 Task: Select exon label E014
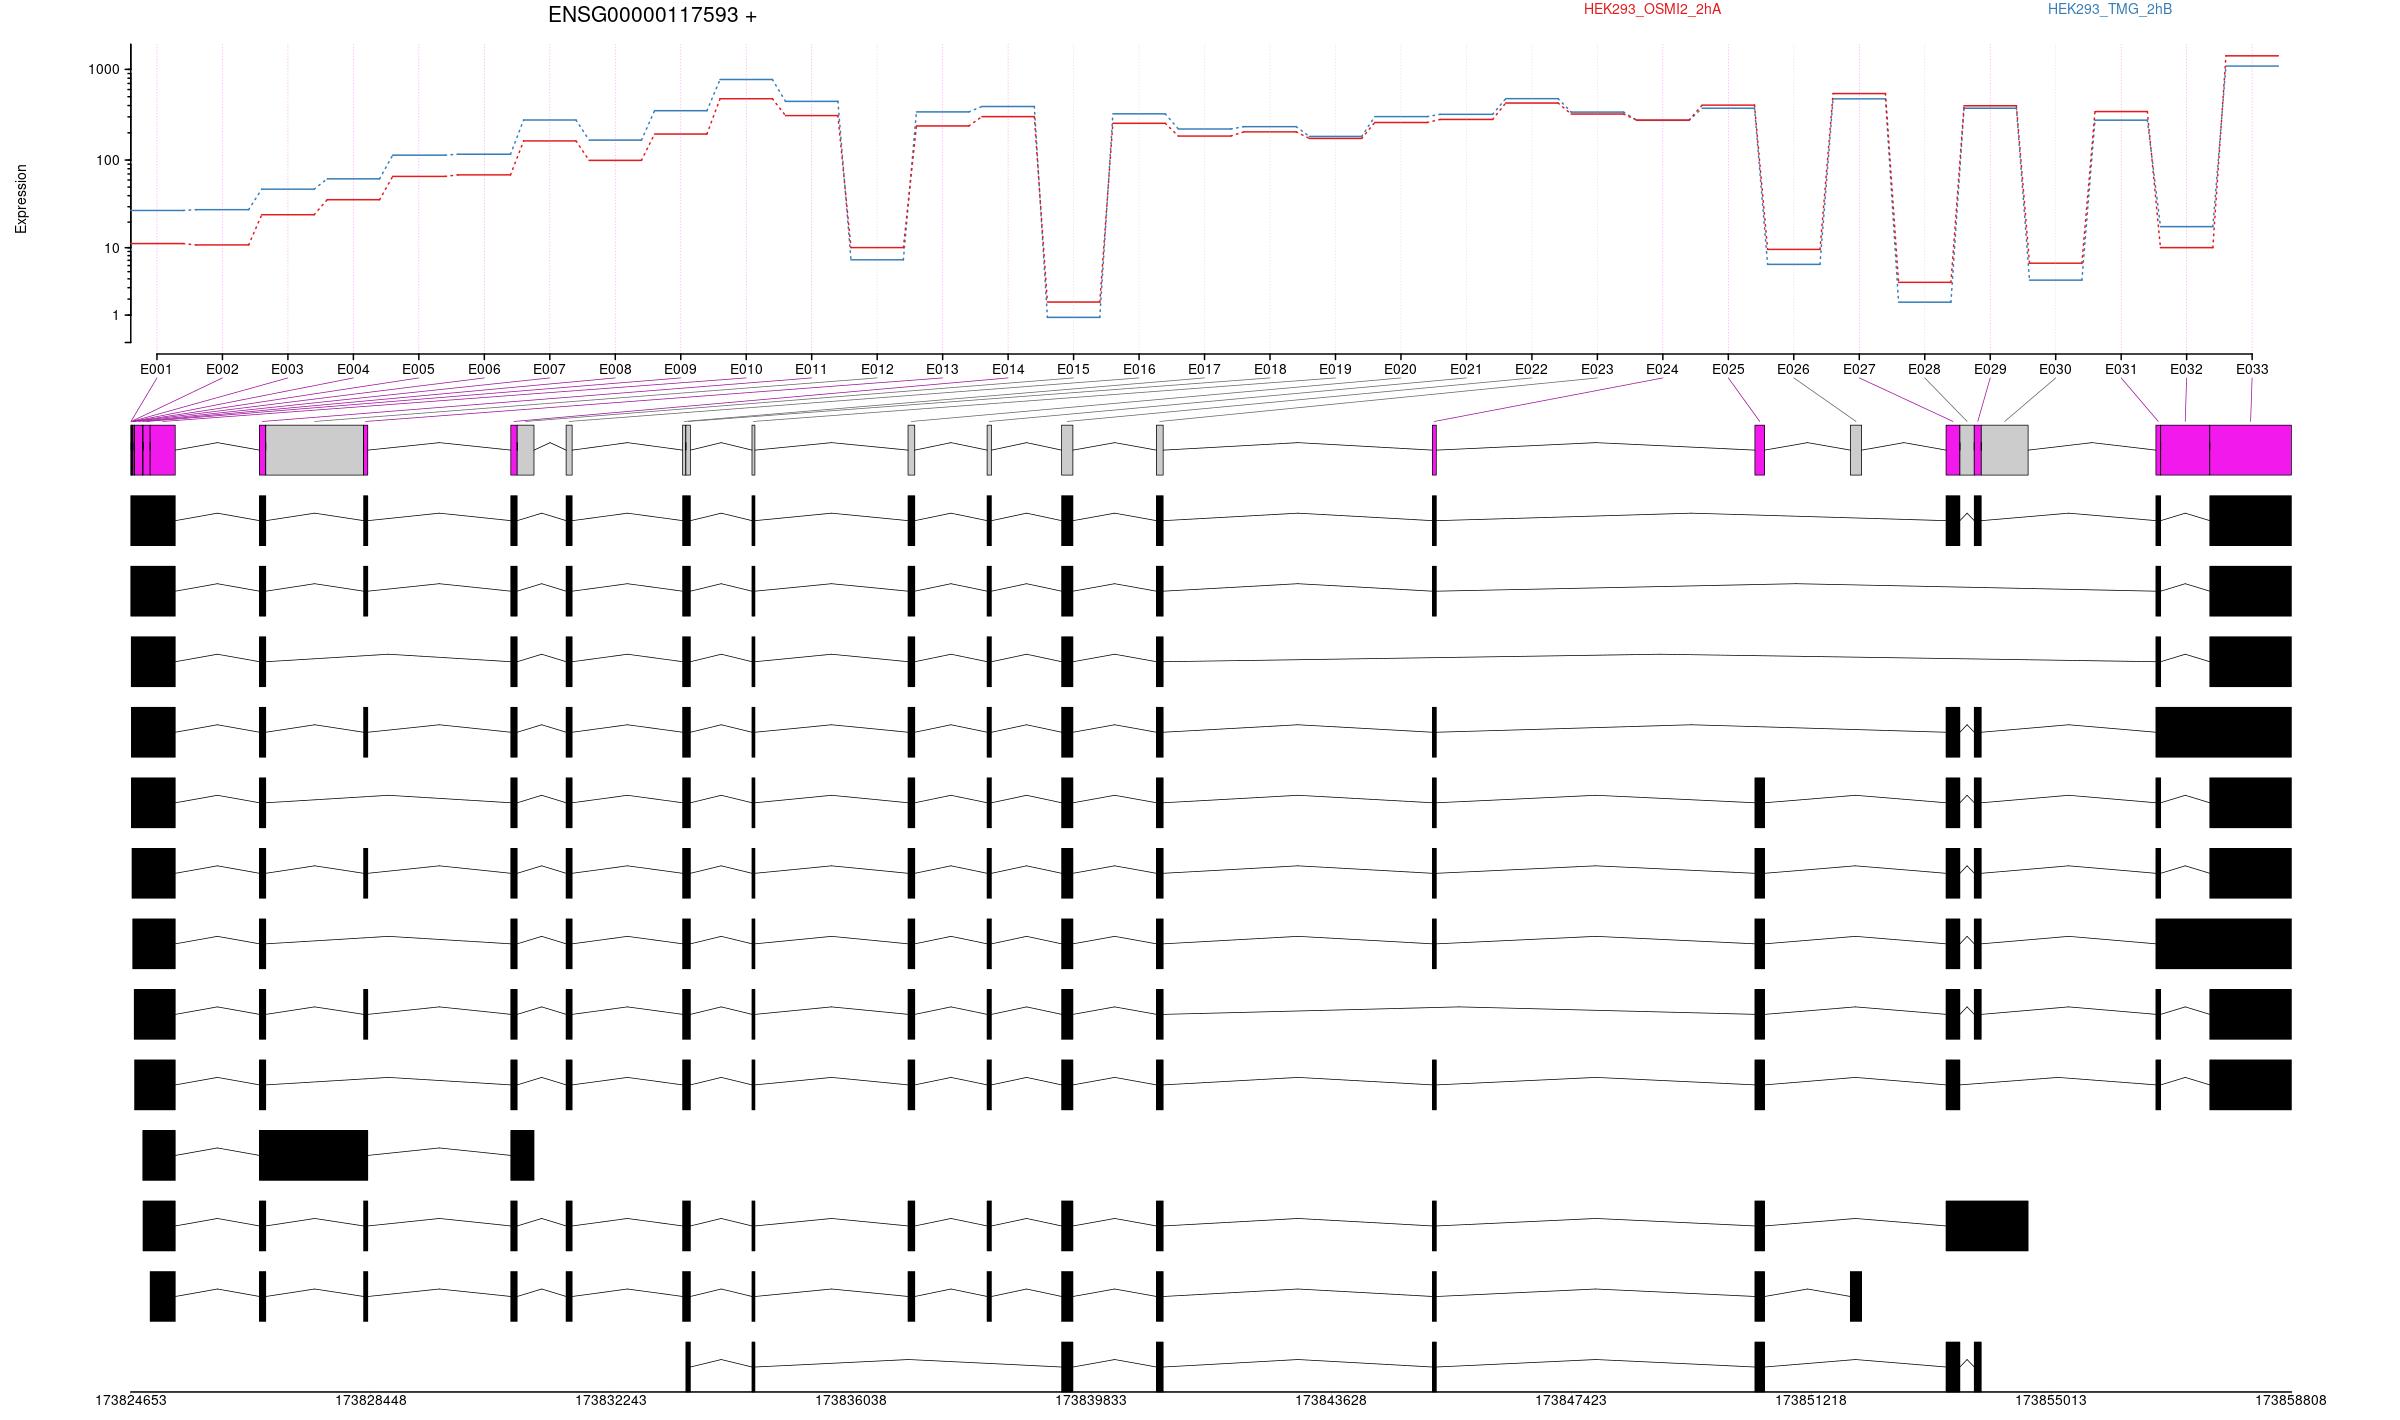pos(1008,369)
